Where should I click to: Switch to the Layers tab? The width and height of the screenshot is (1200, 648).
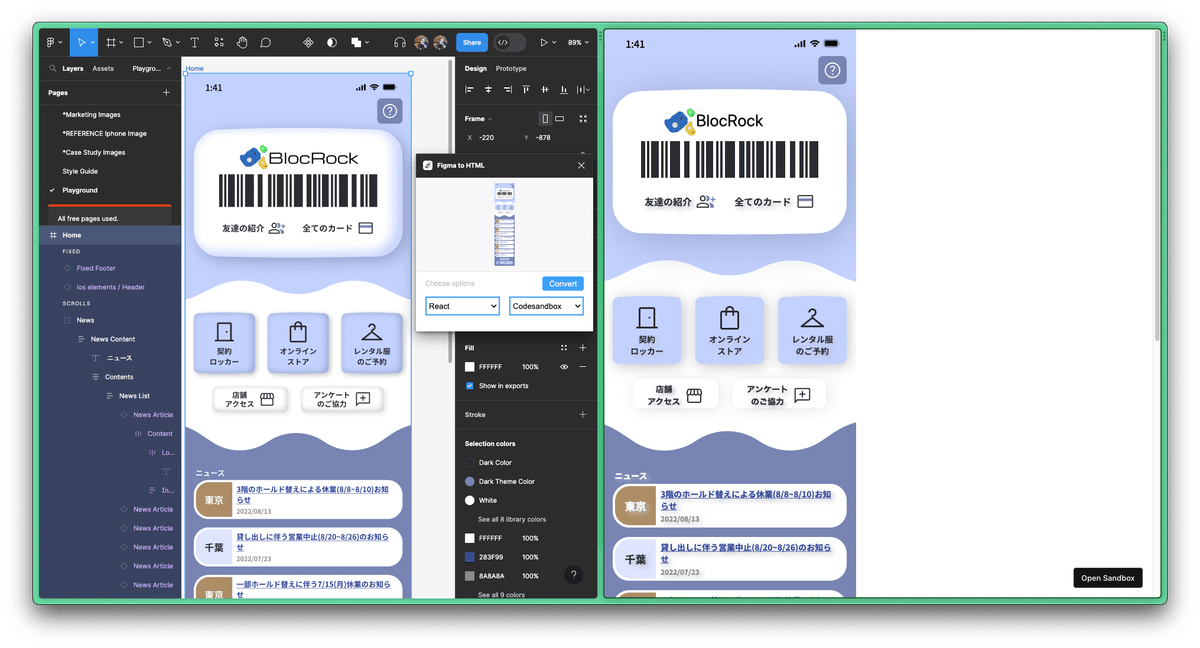coord(73,69)
